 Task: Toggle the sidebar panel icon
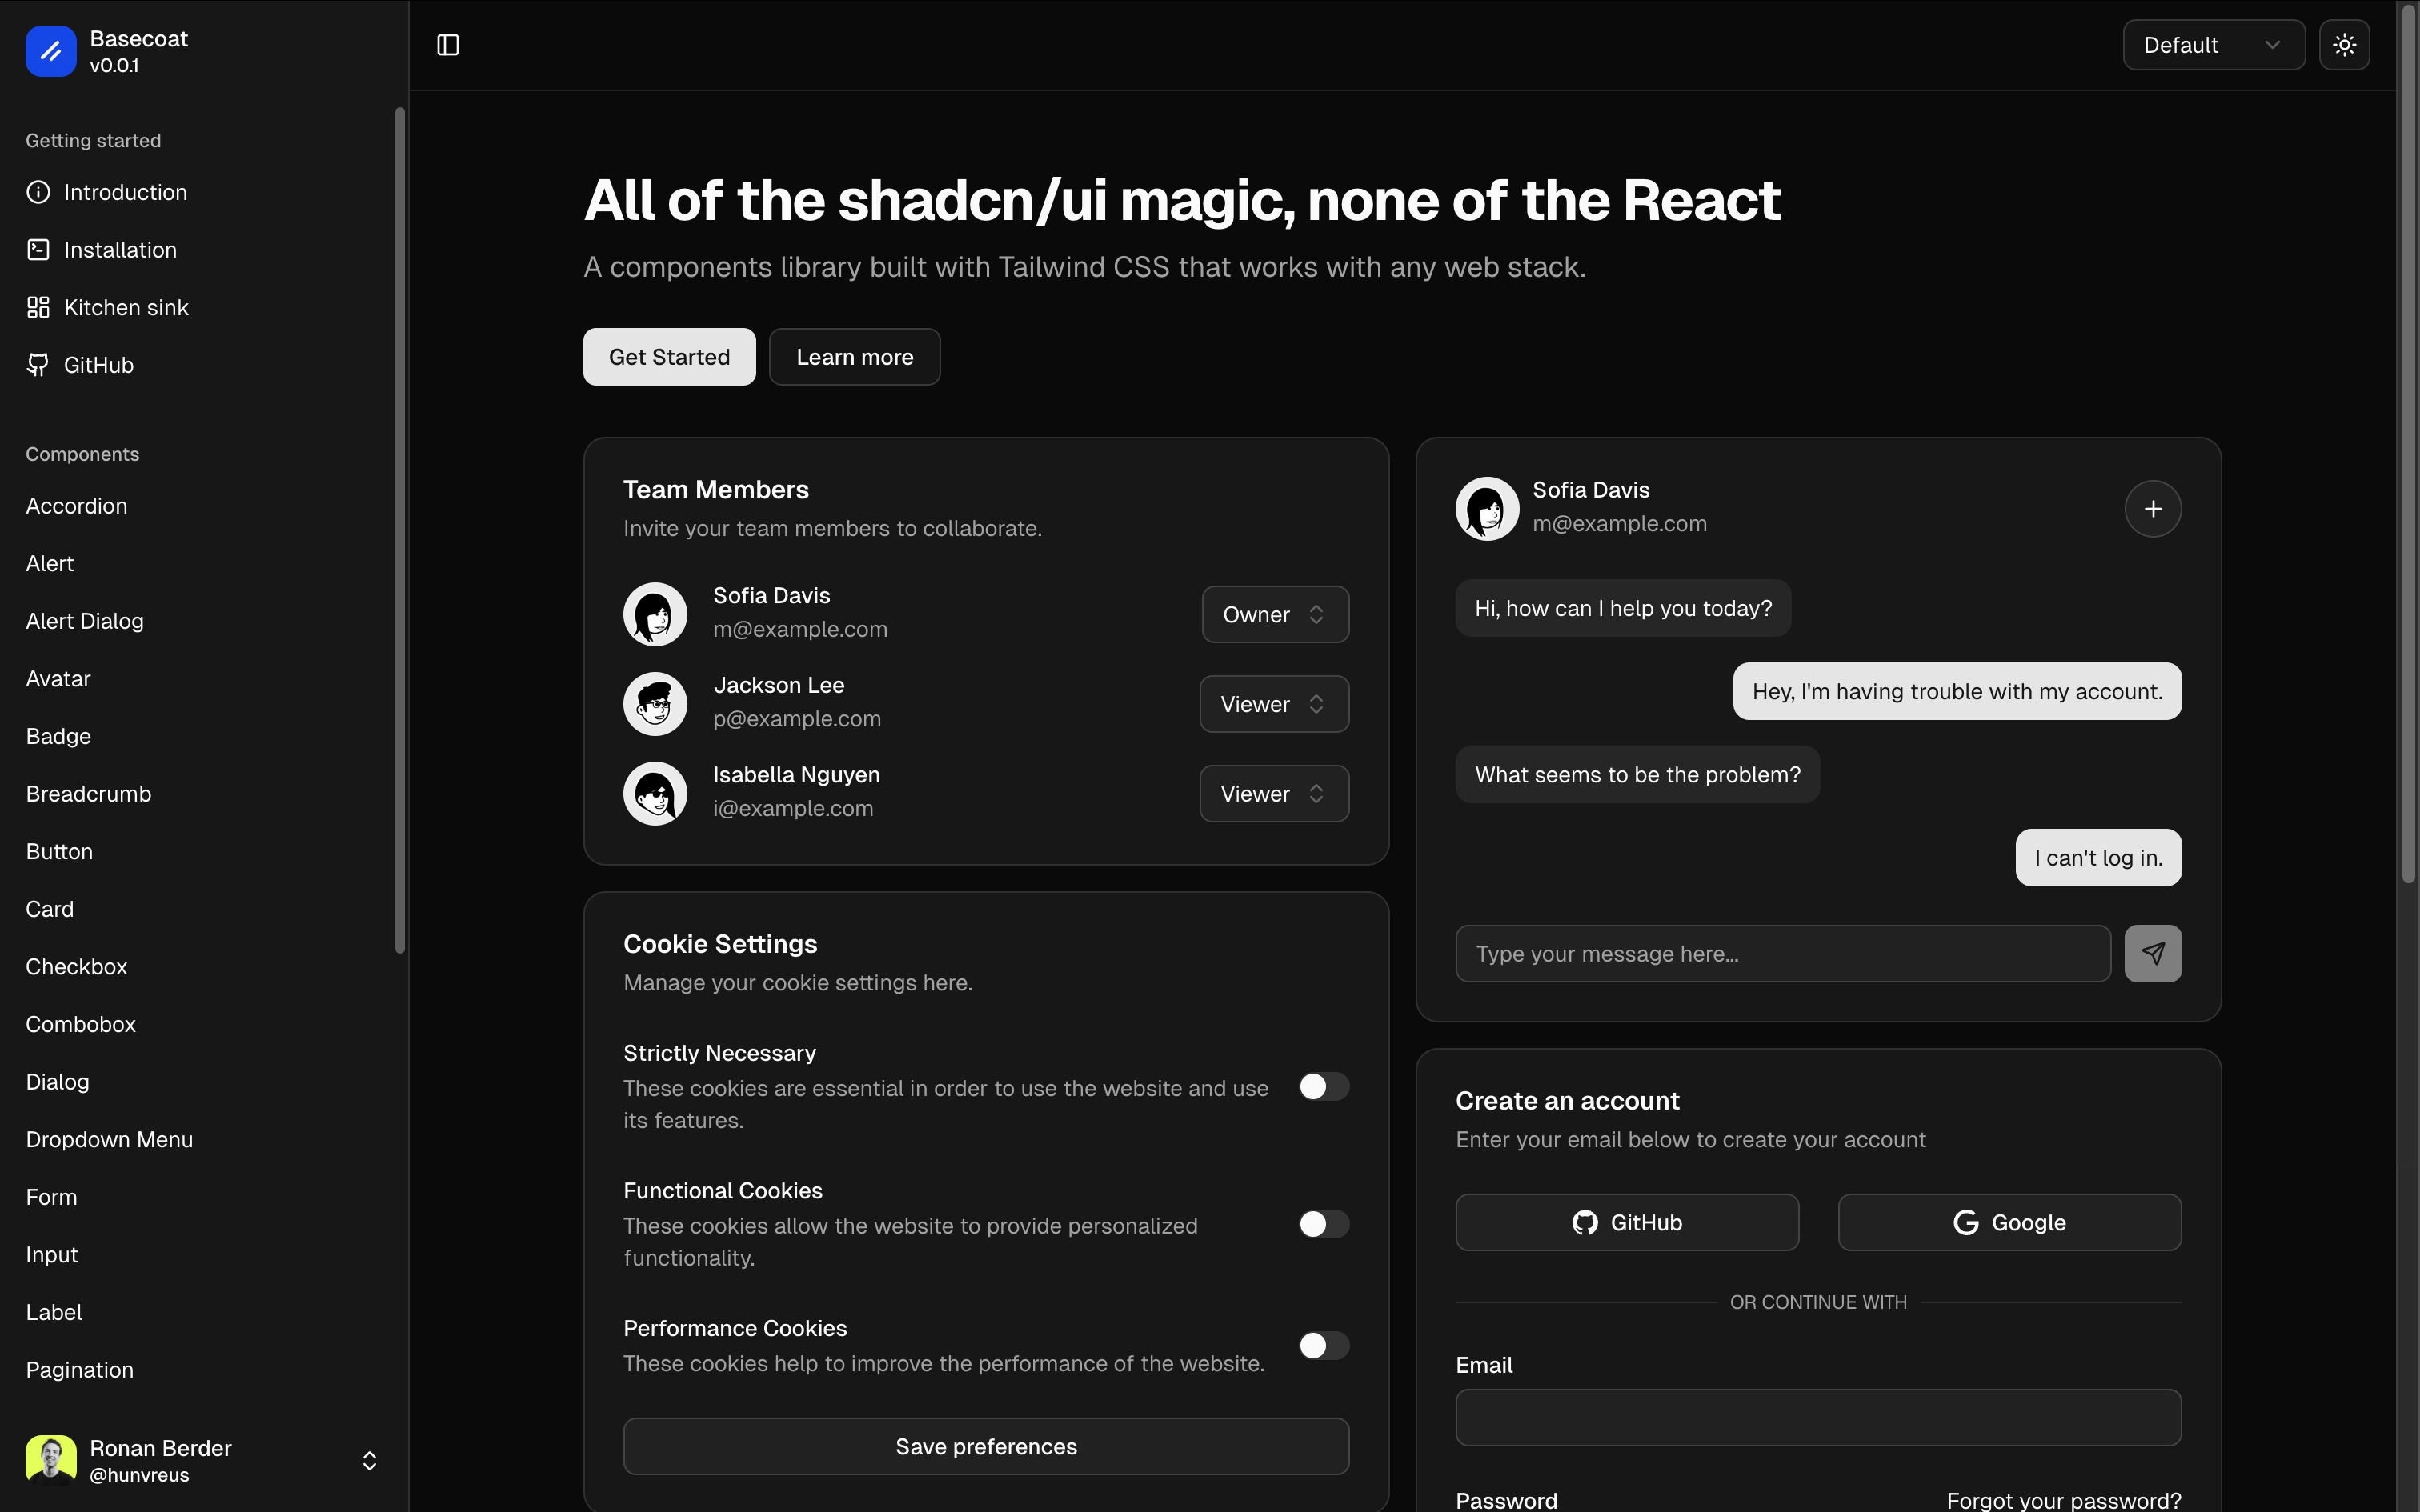[448, 45]
